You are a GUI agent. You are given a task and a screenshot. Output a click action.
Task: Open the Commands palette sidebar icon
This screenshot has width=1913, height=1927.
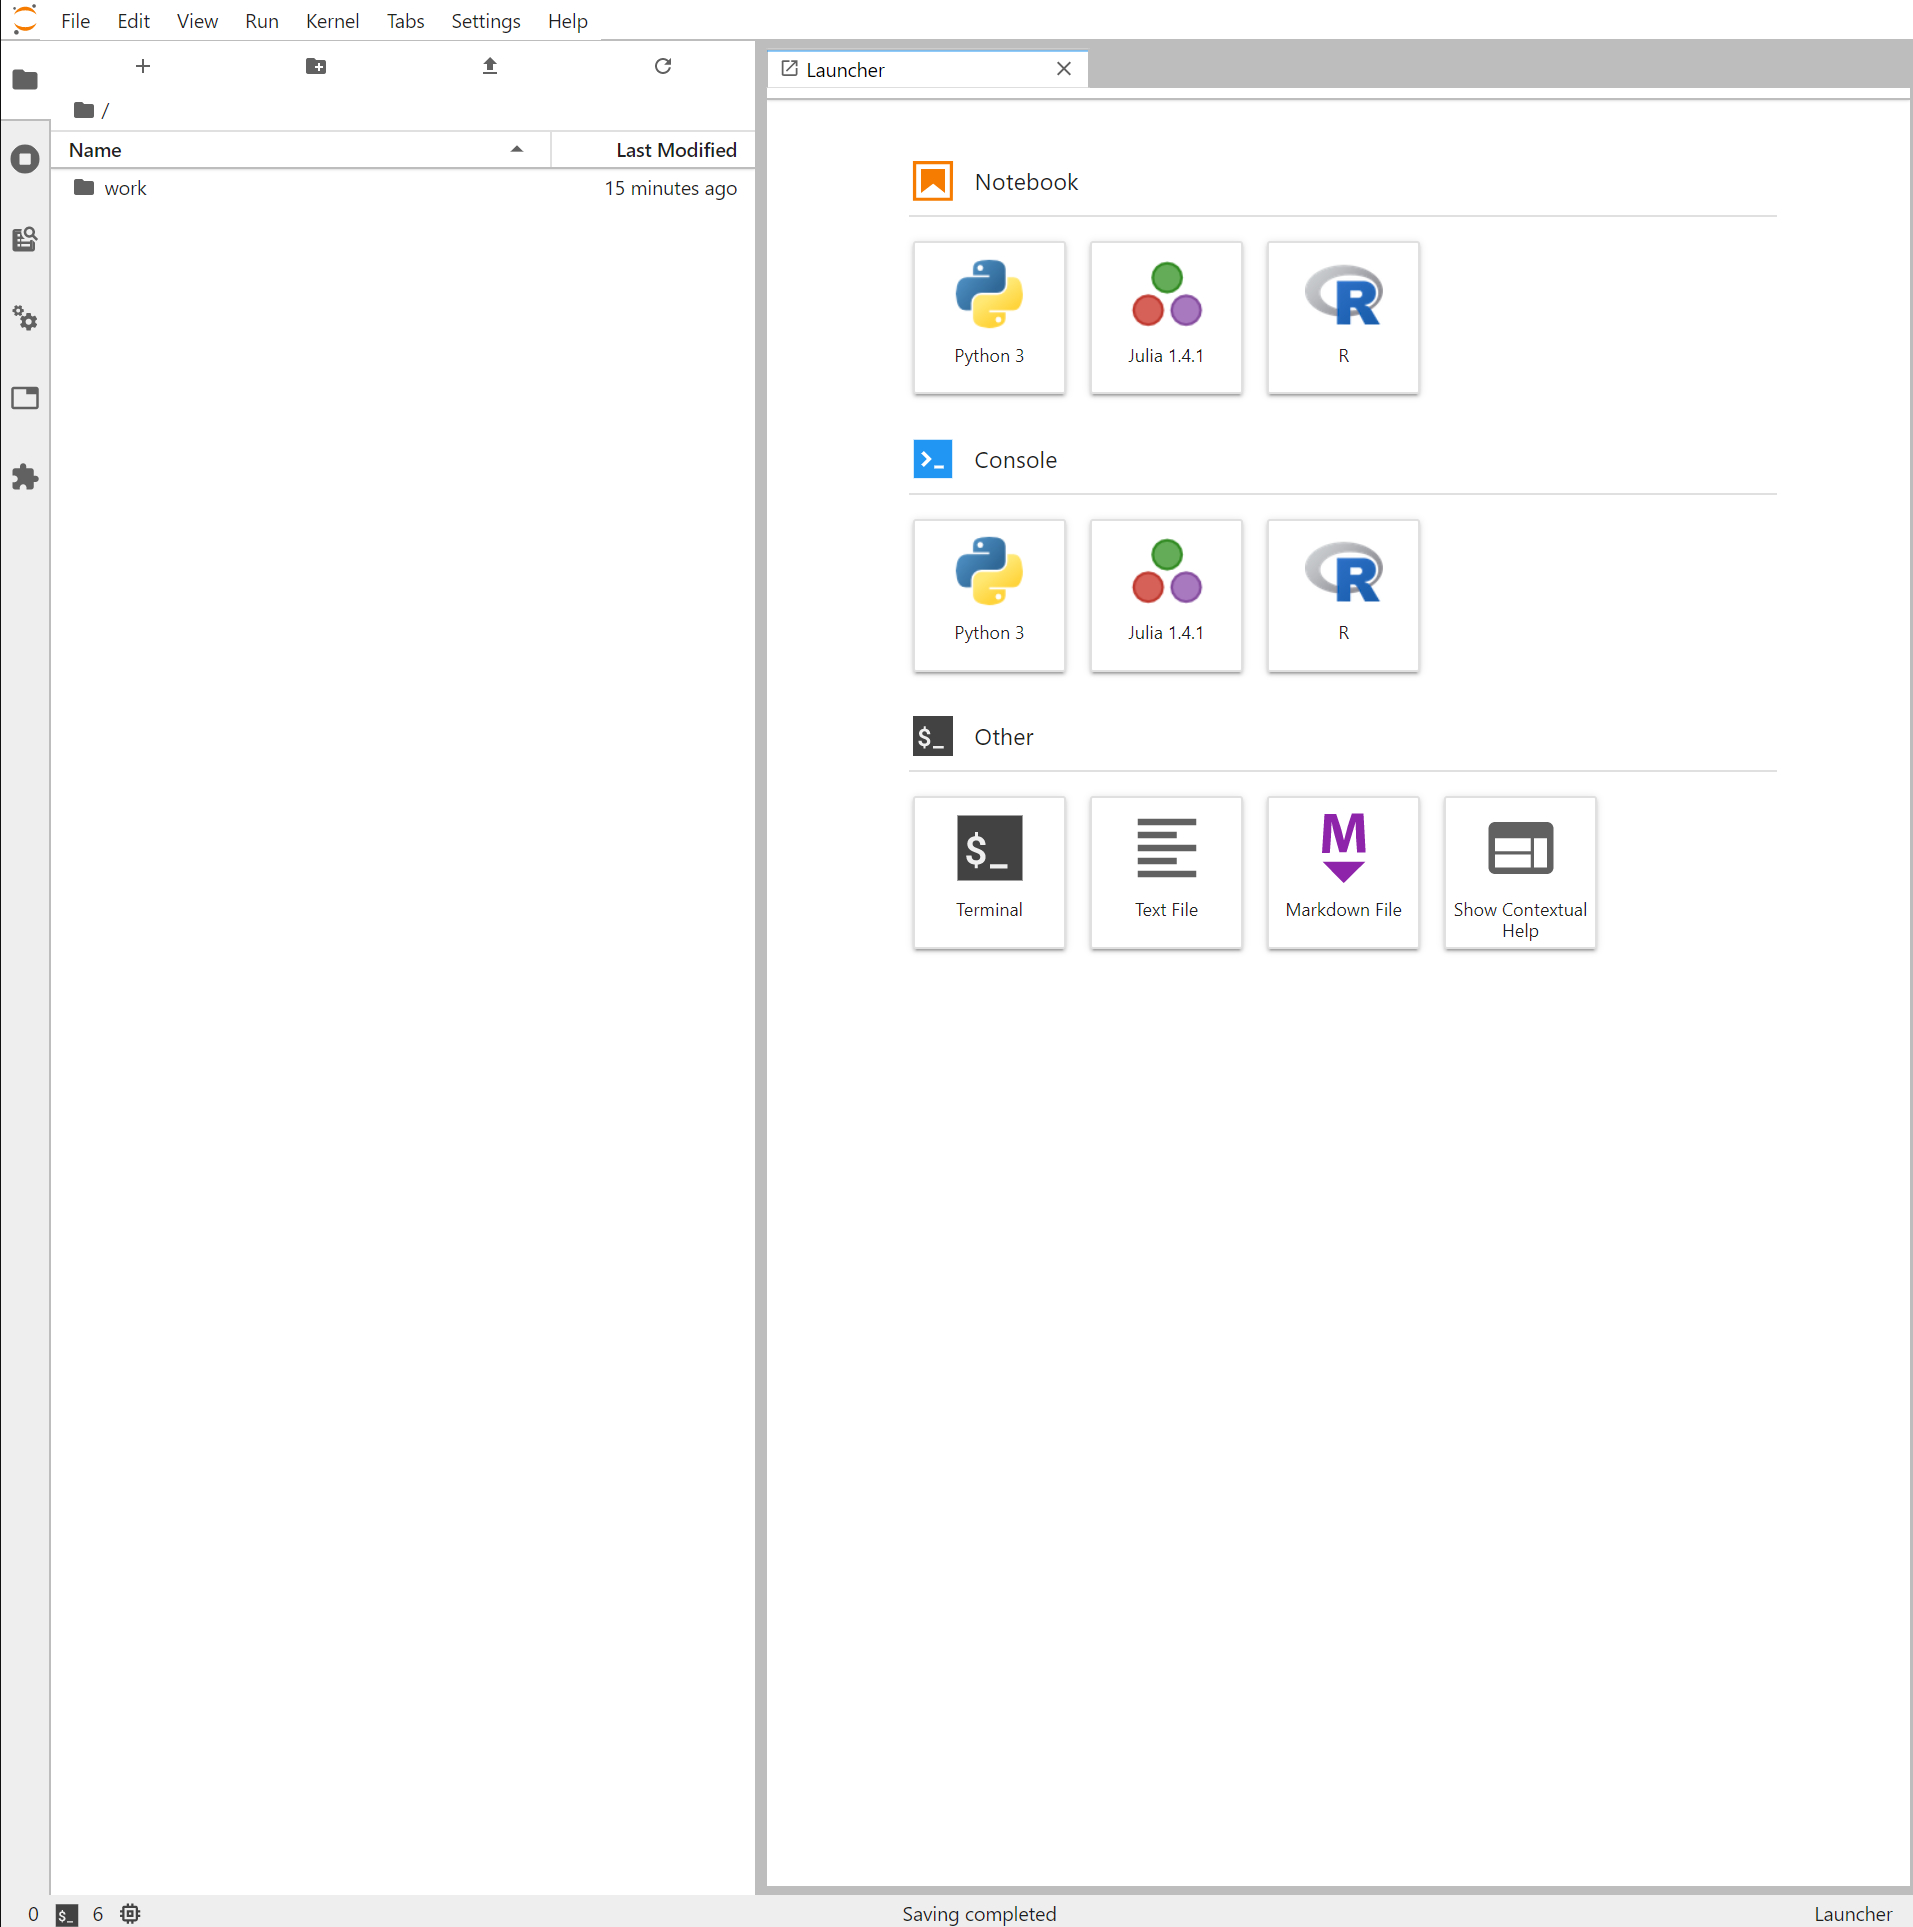pyautogui.click(x=25, y=239)
